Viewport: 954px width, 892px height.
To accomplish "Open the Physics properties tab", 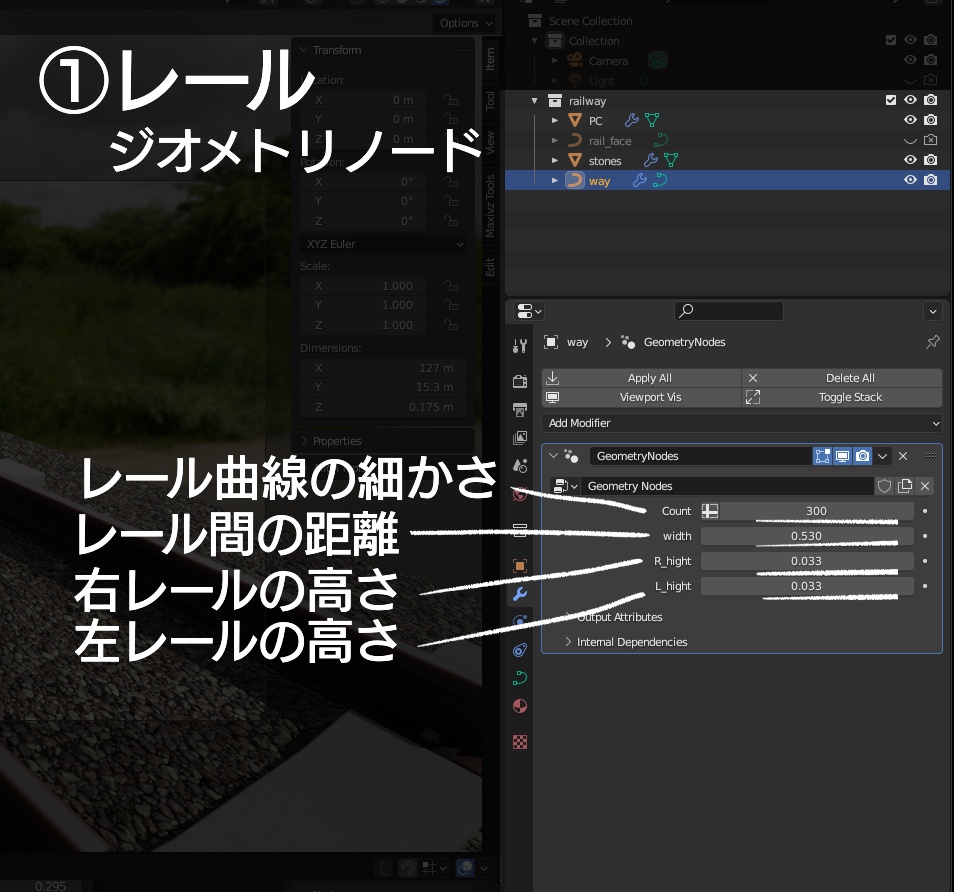I will click(519, 649).
